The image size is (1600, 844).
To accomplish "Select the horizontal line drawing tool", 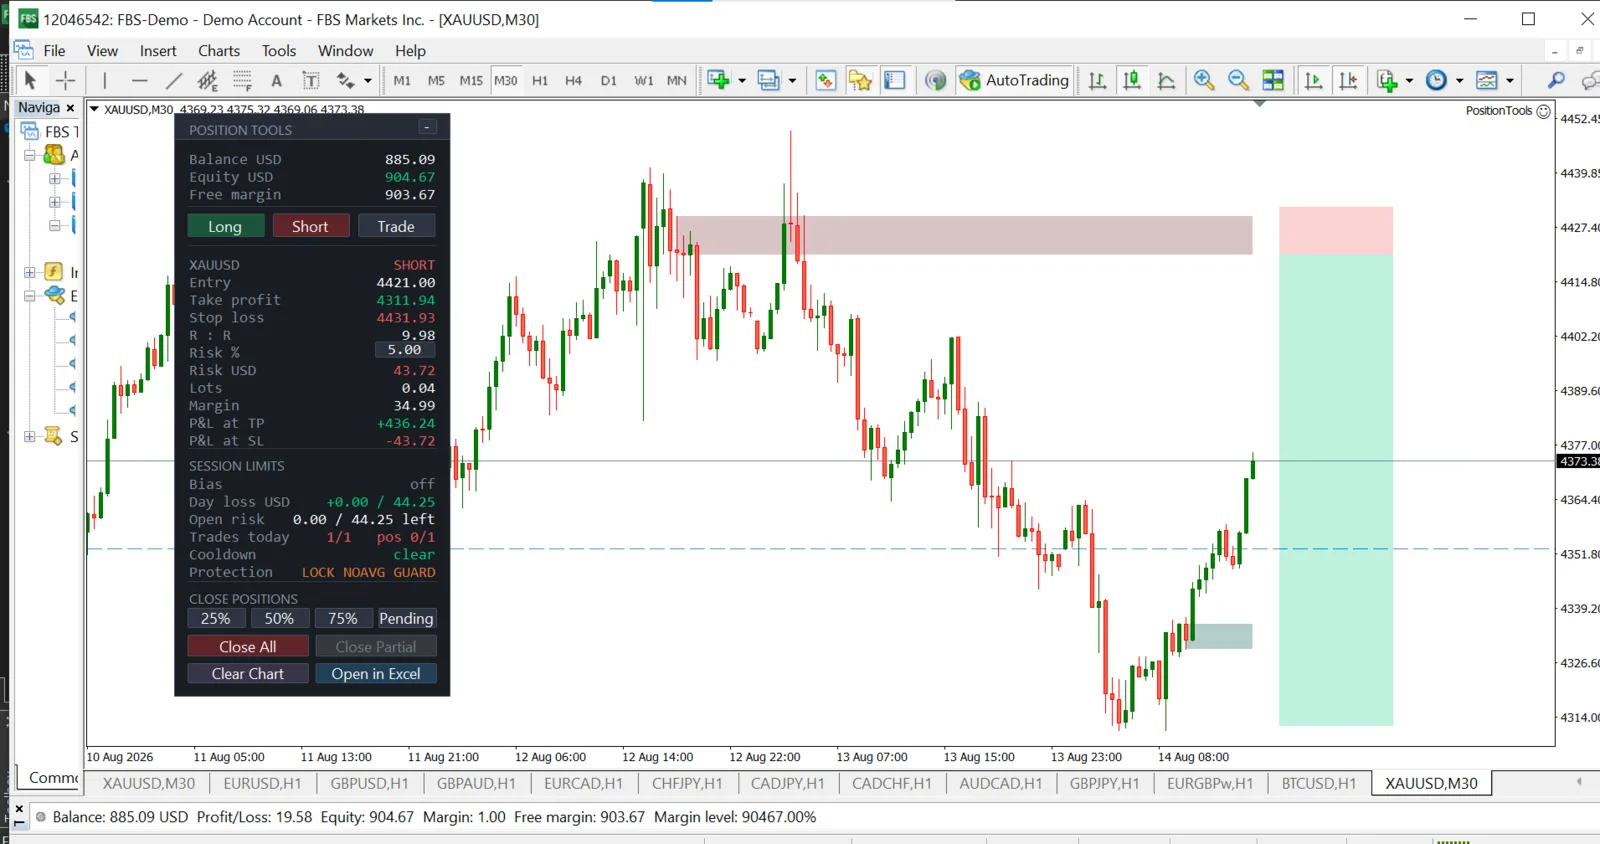I will pos(139,80).
